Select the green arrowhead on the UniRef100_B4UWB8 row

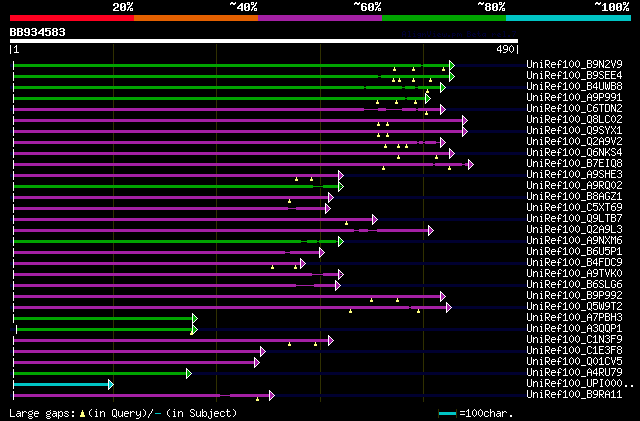pos(443,87)
